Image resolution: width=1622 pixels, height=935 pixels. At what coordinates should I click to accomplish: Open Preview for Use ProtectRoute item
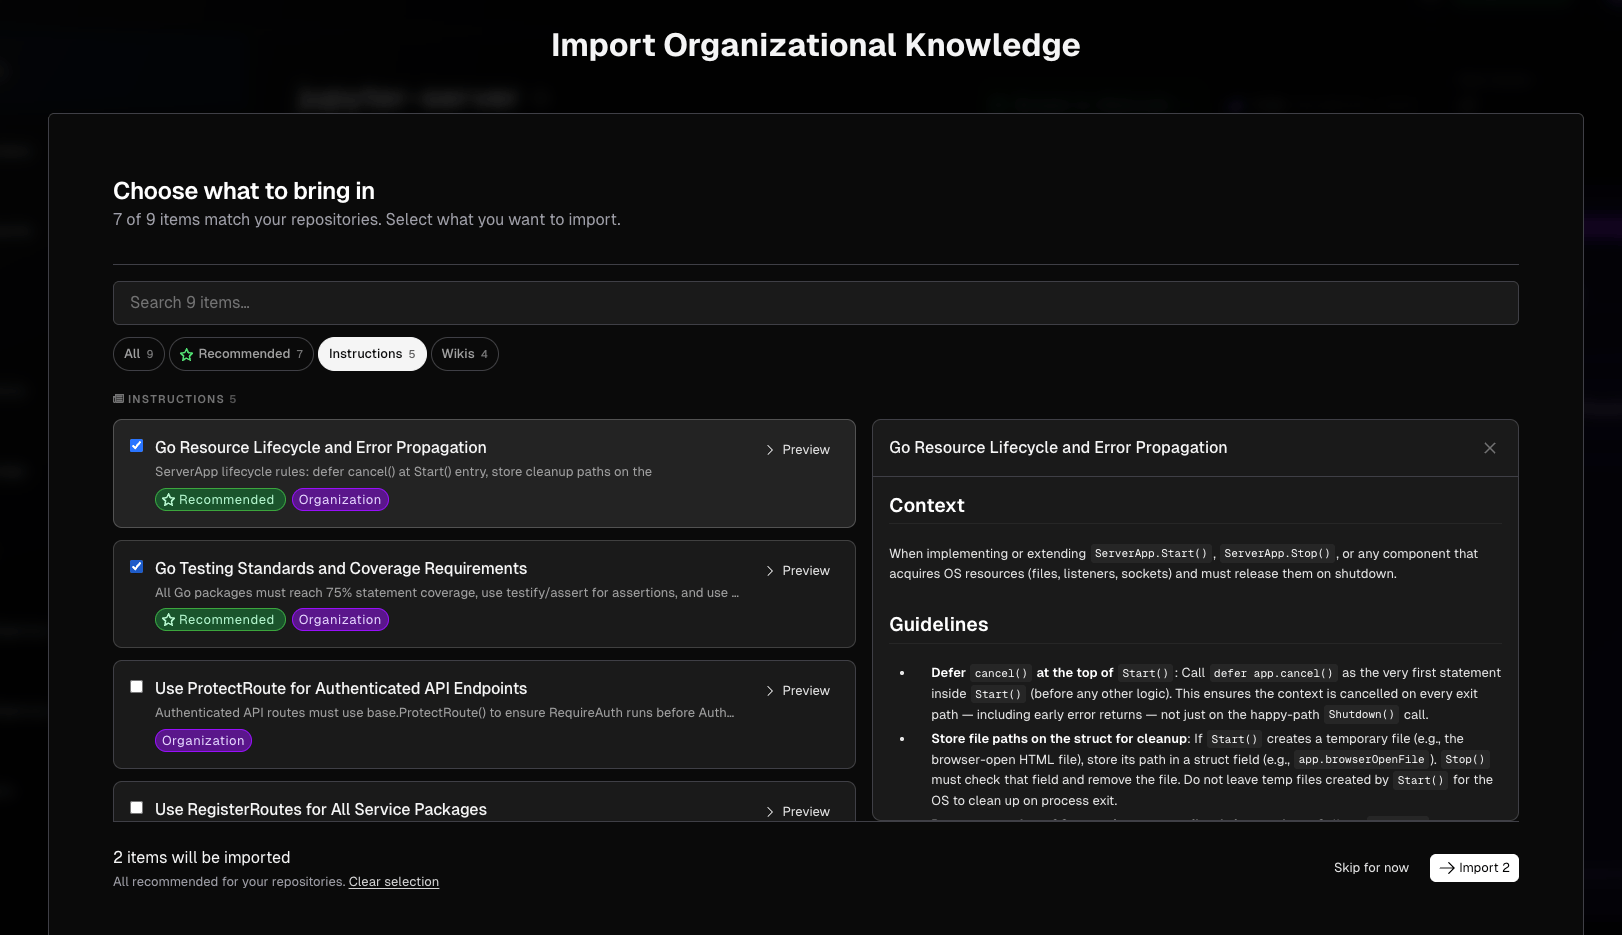pos(798,691)
